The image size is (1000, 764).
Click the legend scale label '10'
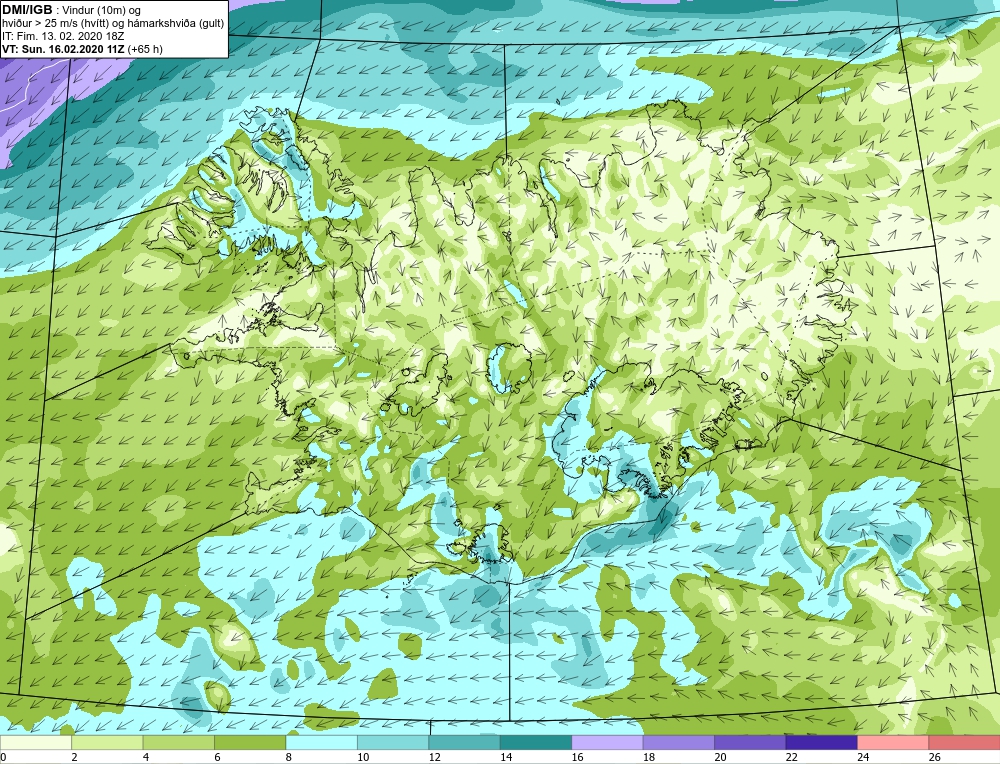click(x=363, y=757)
